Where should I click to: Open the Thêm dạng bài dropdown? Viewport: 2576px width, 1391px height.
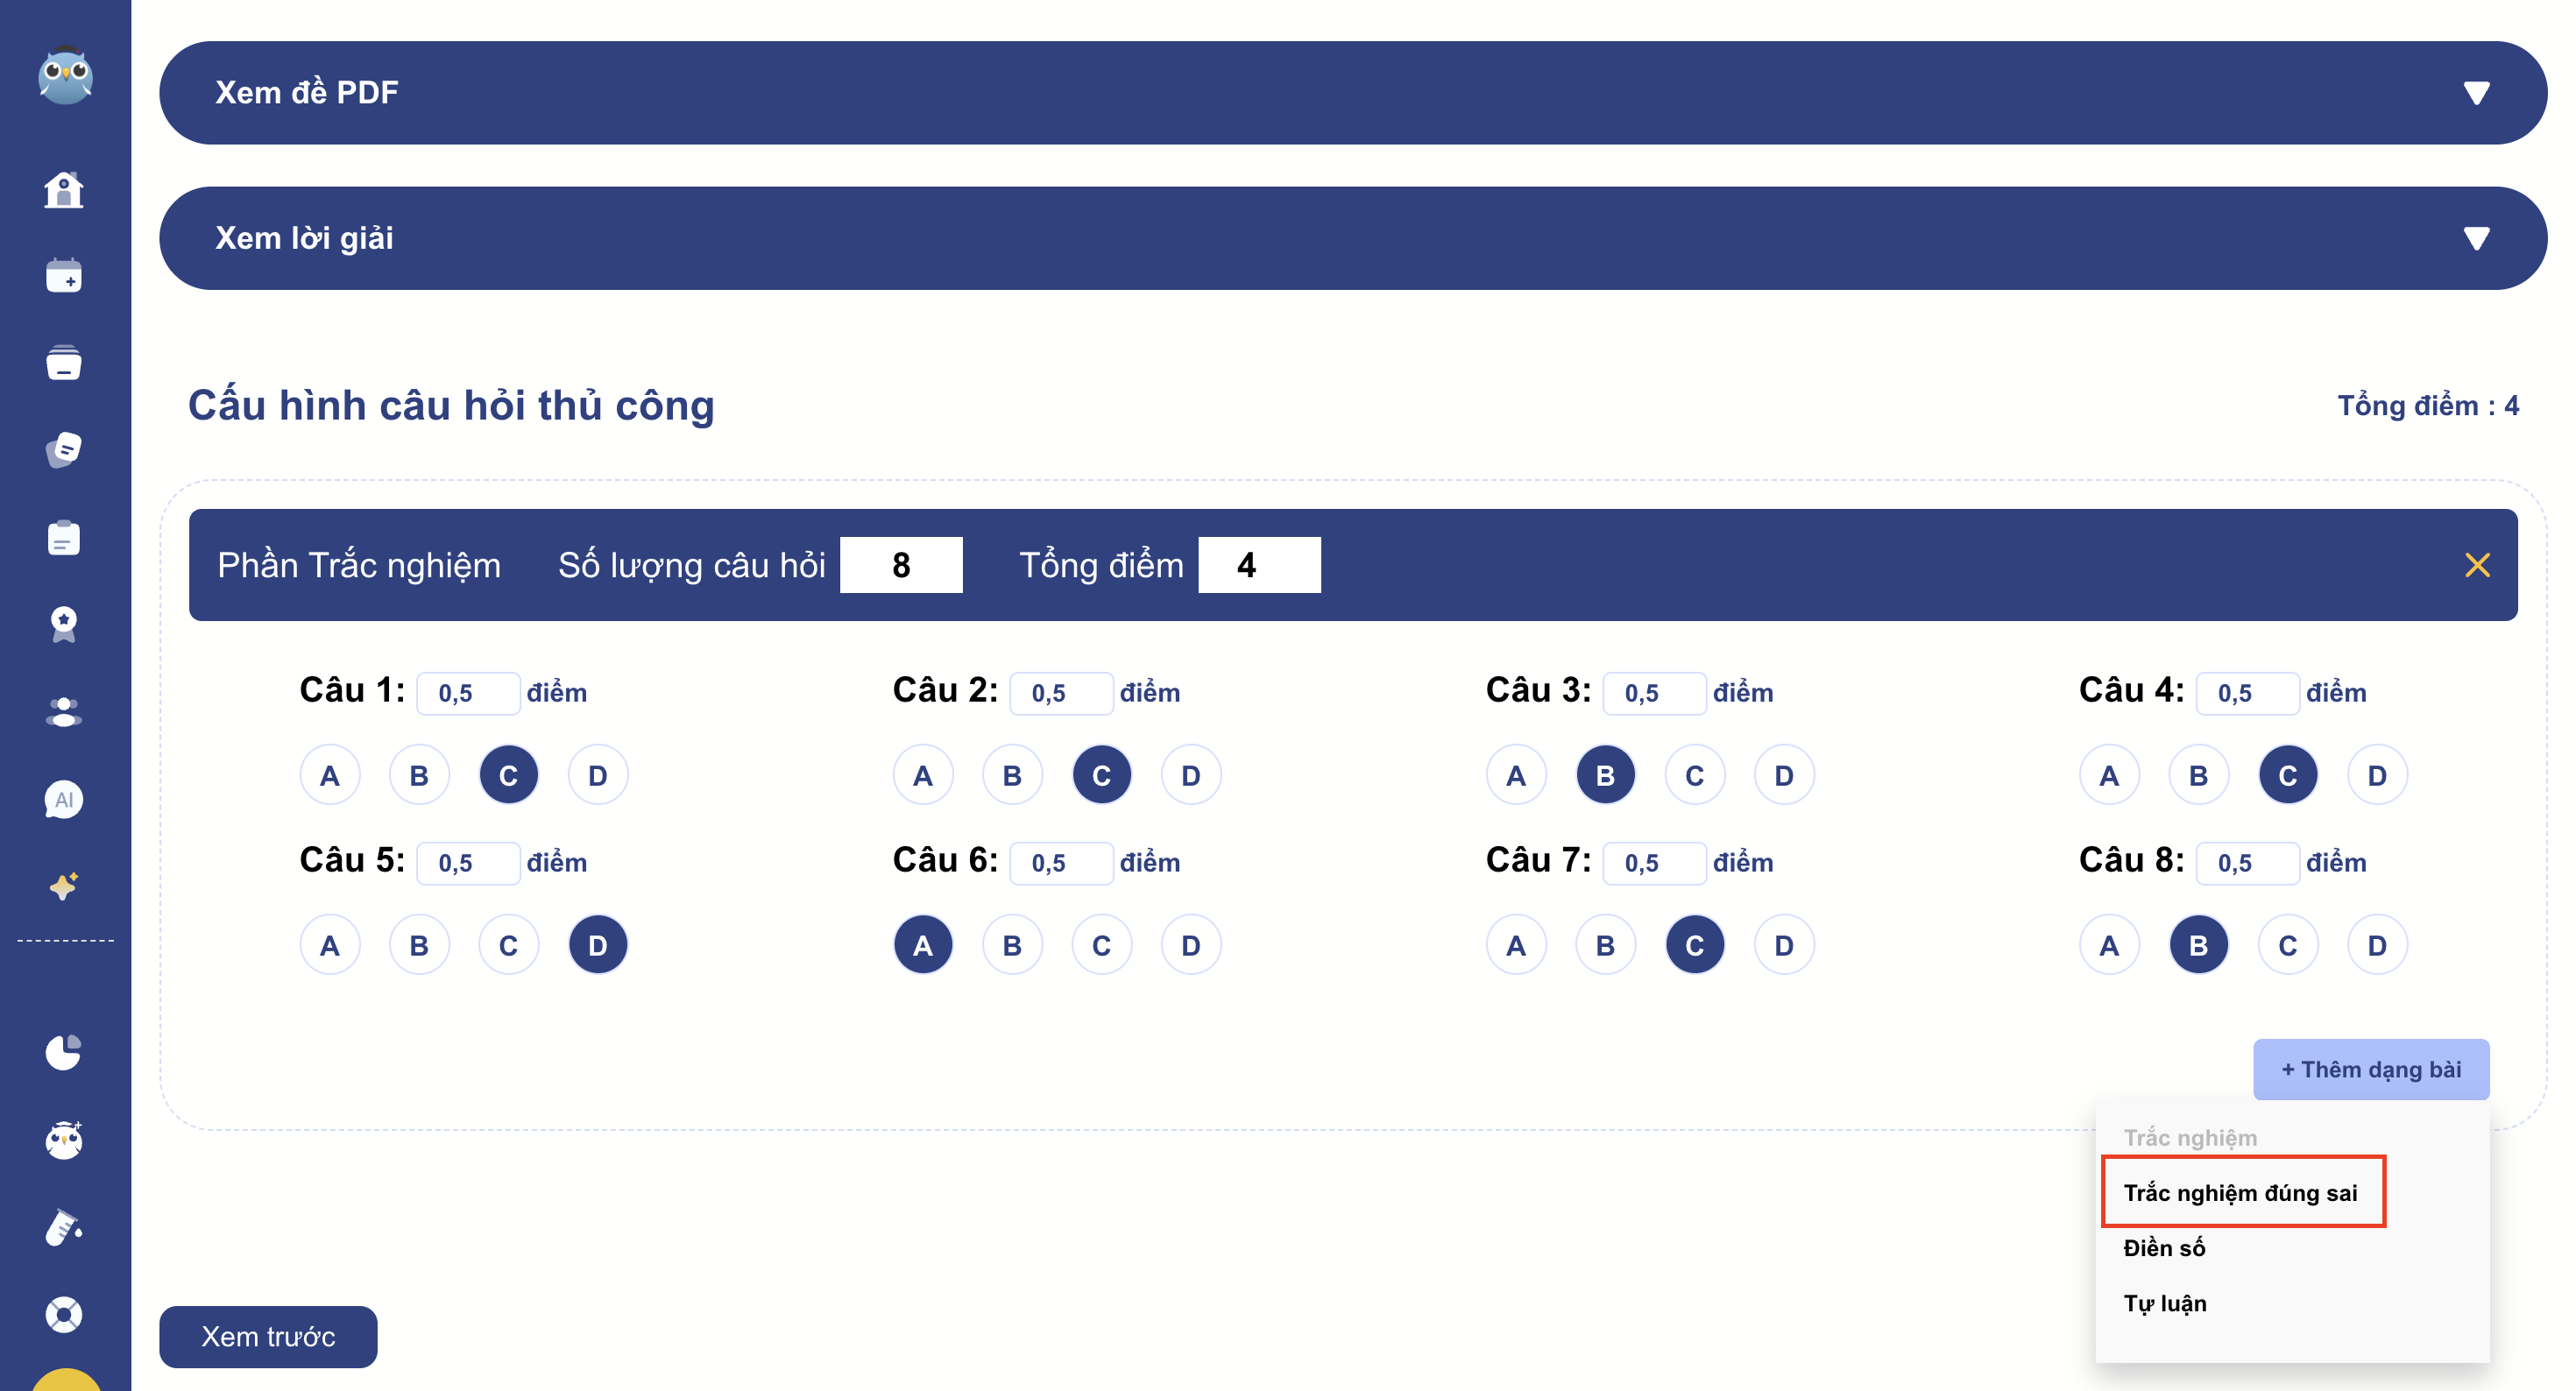2370,1069
